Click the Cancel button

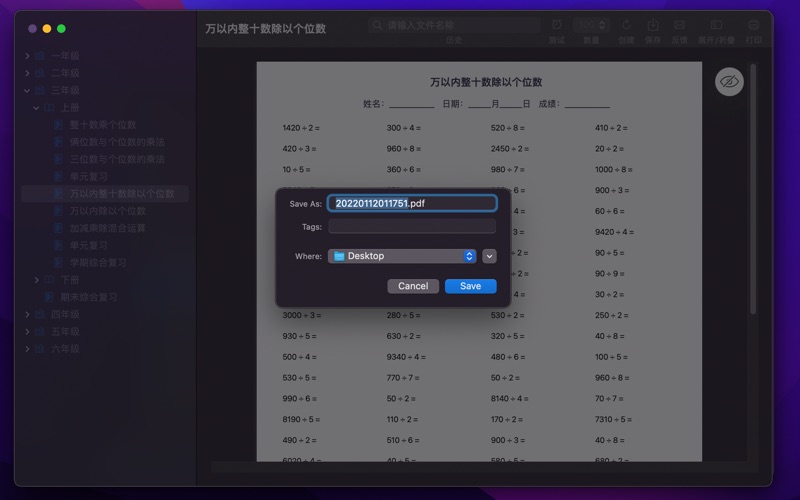click(x=413, y=286)
